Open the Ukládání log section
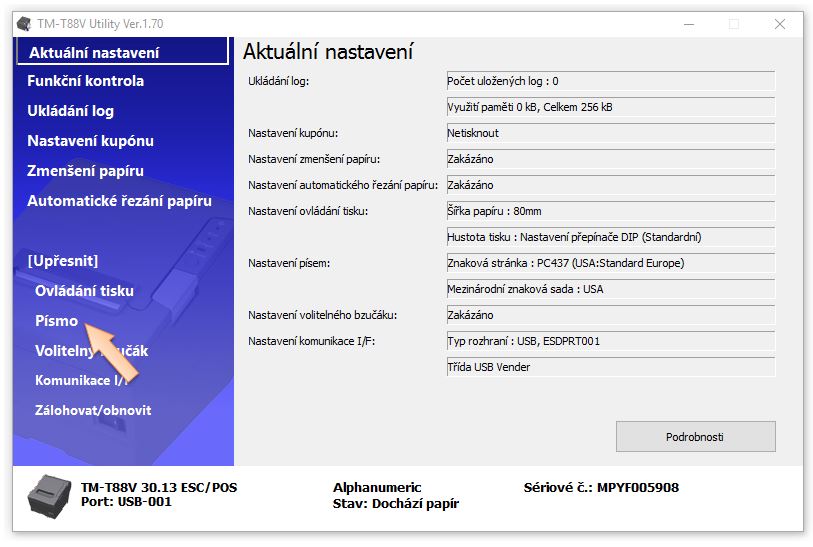The height and width of the screenshot is (547, 813). [70, 111]
